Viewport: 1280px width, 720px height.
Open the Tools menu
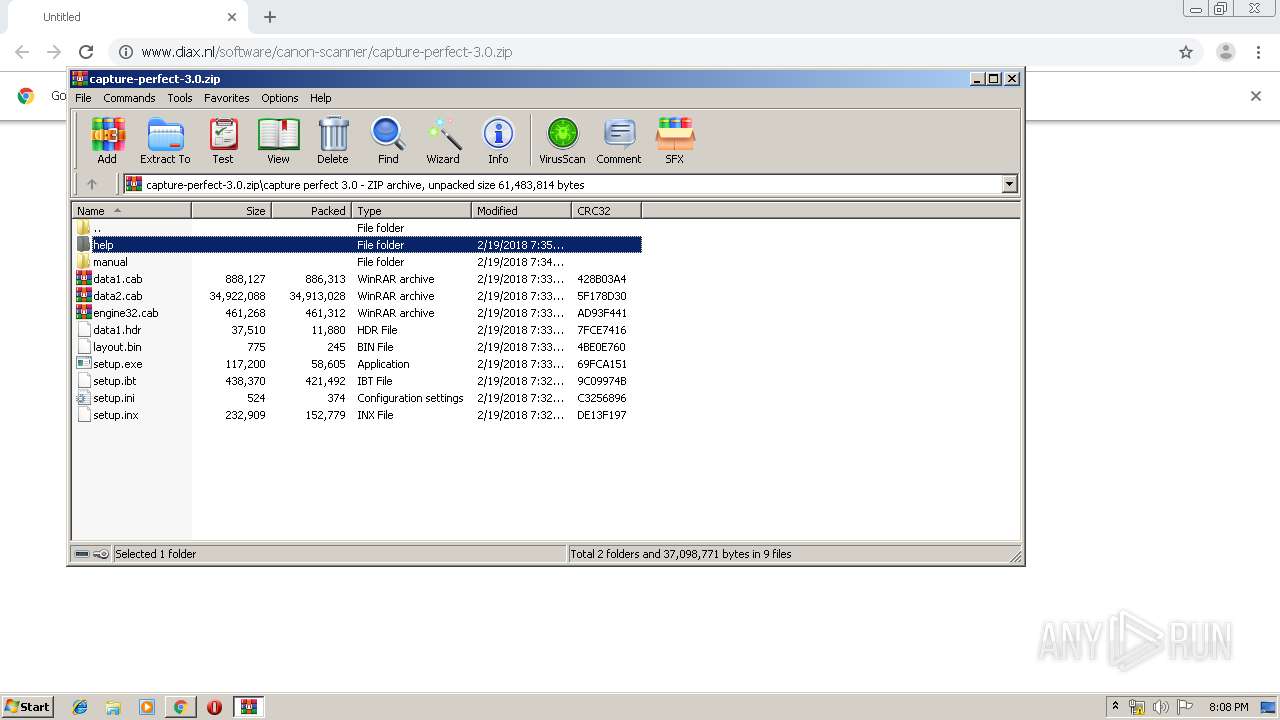180,98
